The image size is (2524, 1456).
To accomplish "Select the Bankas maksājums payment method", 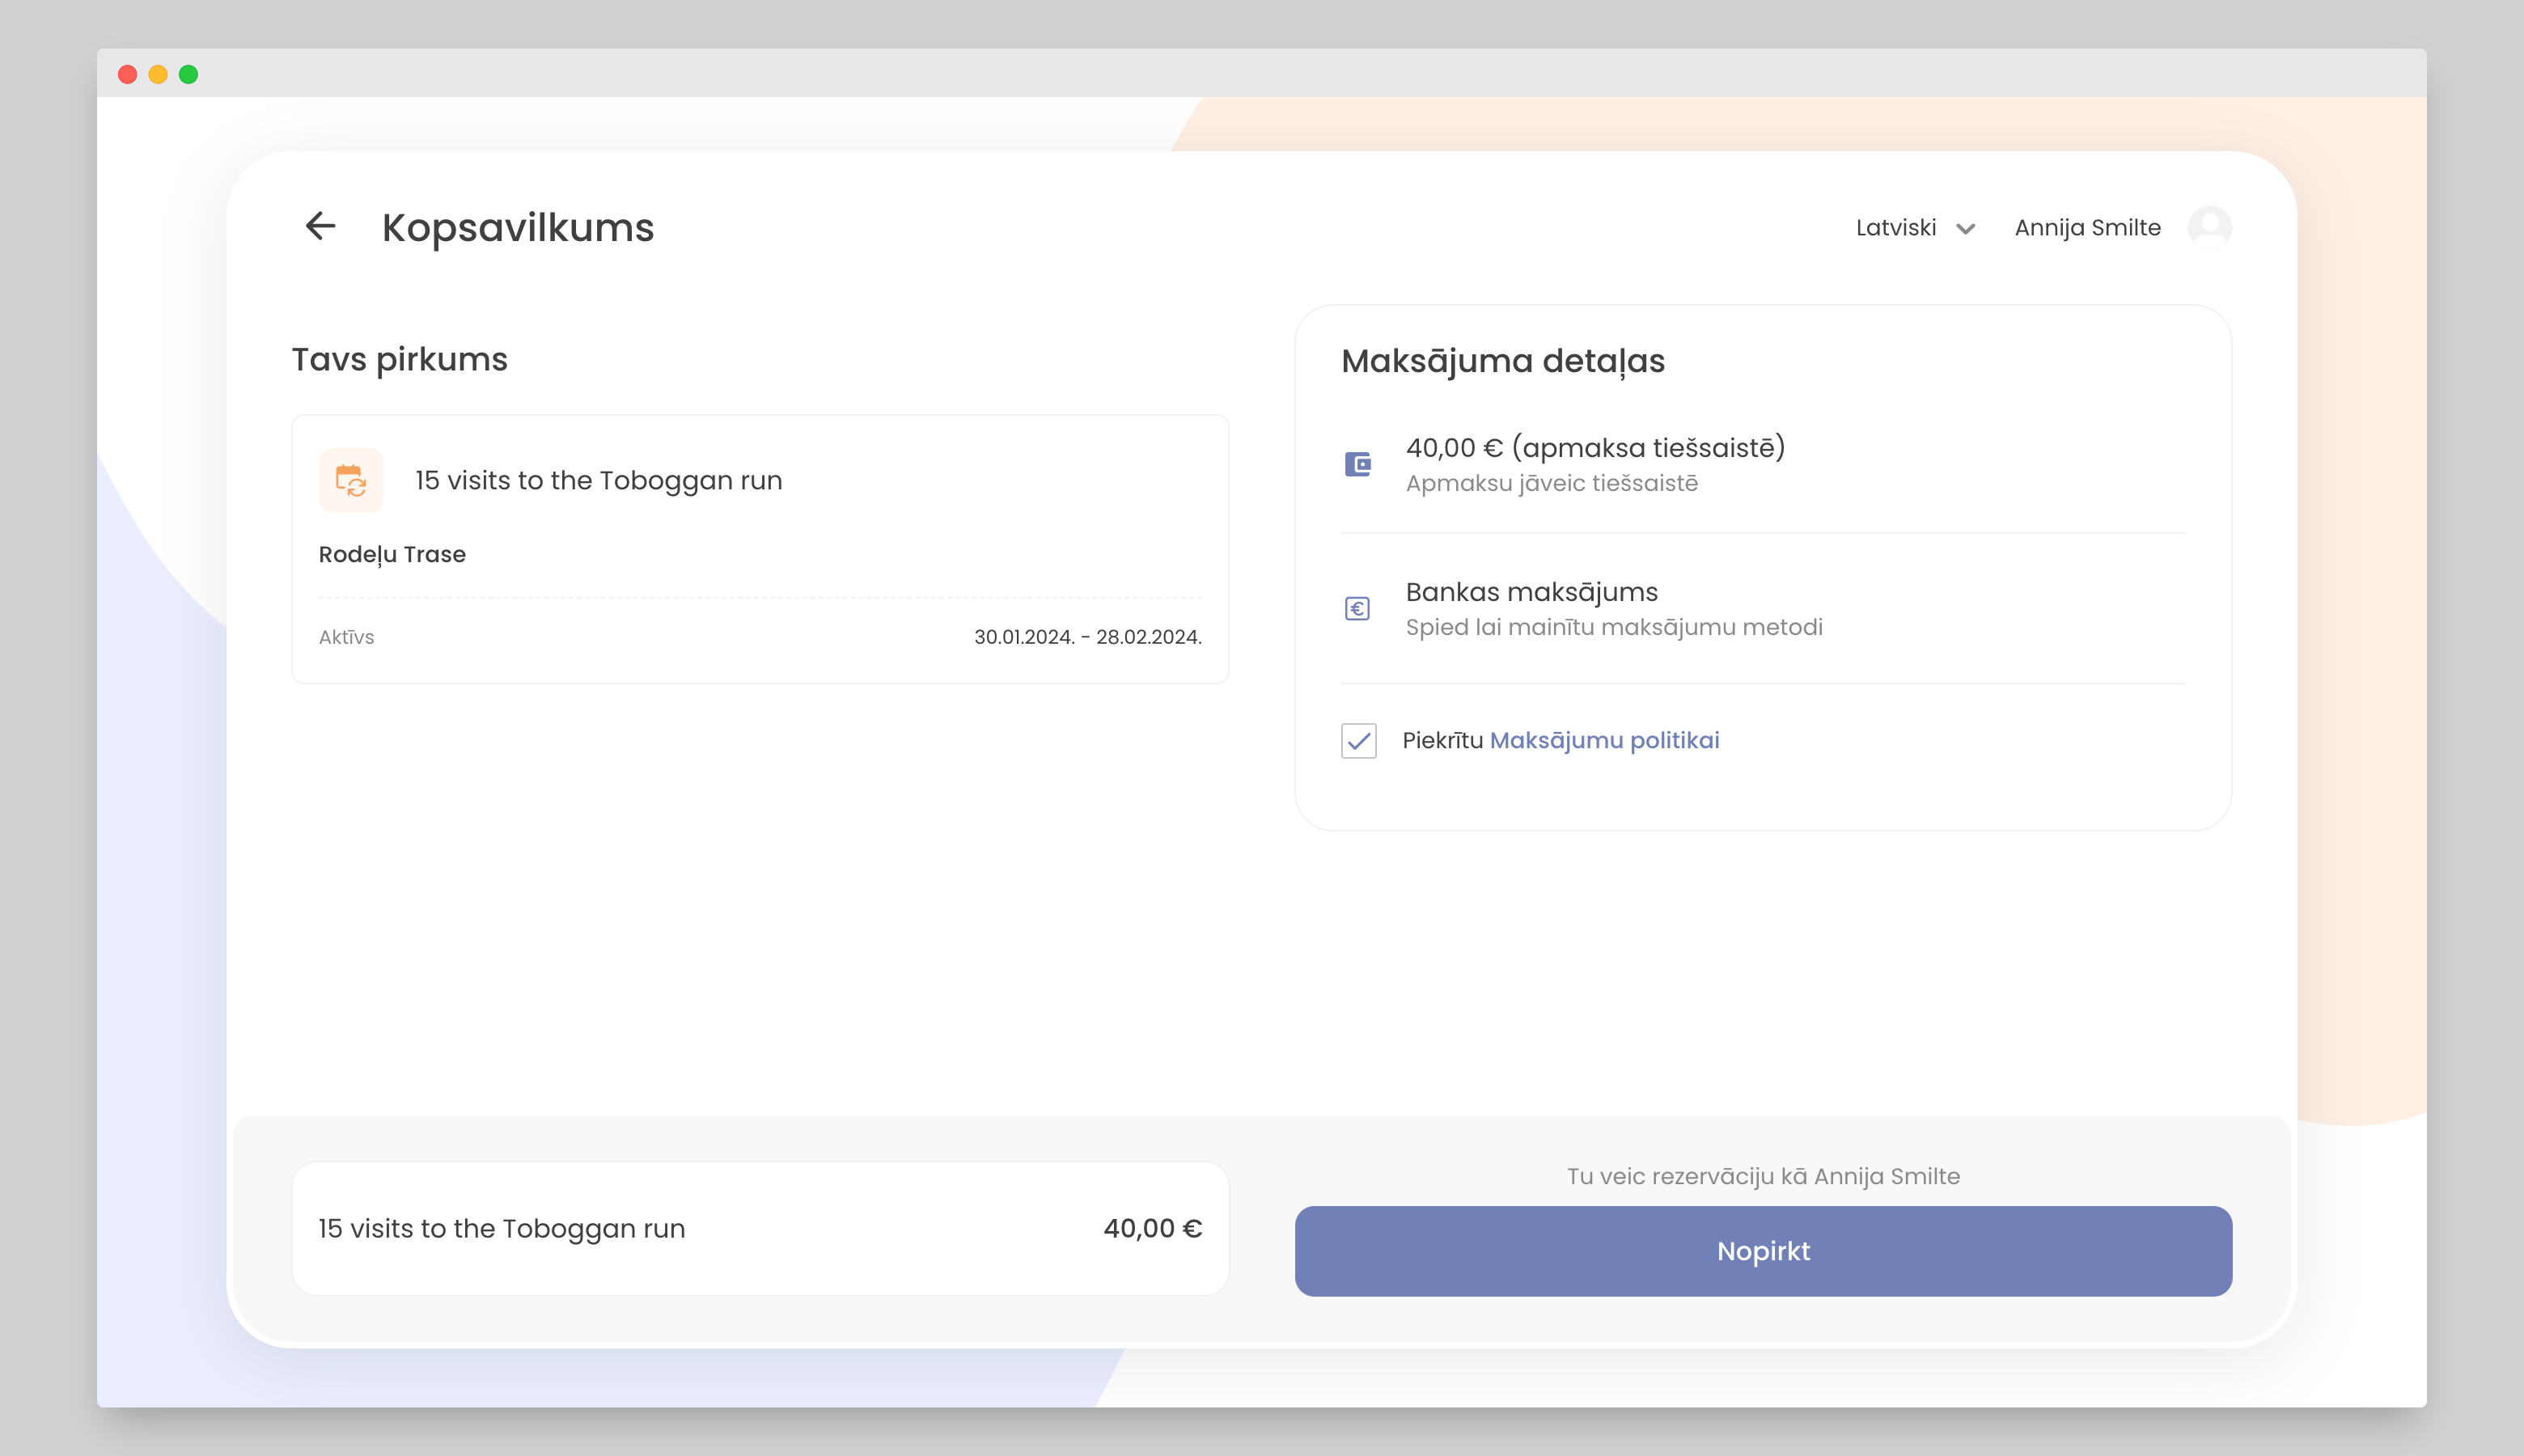I will click(1531, 592).
